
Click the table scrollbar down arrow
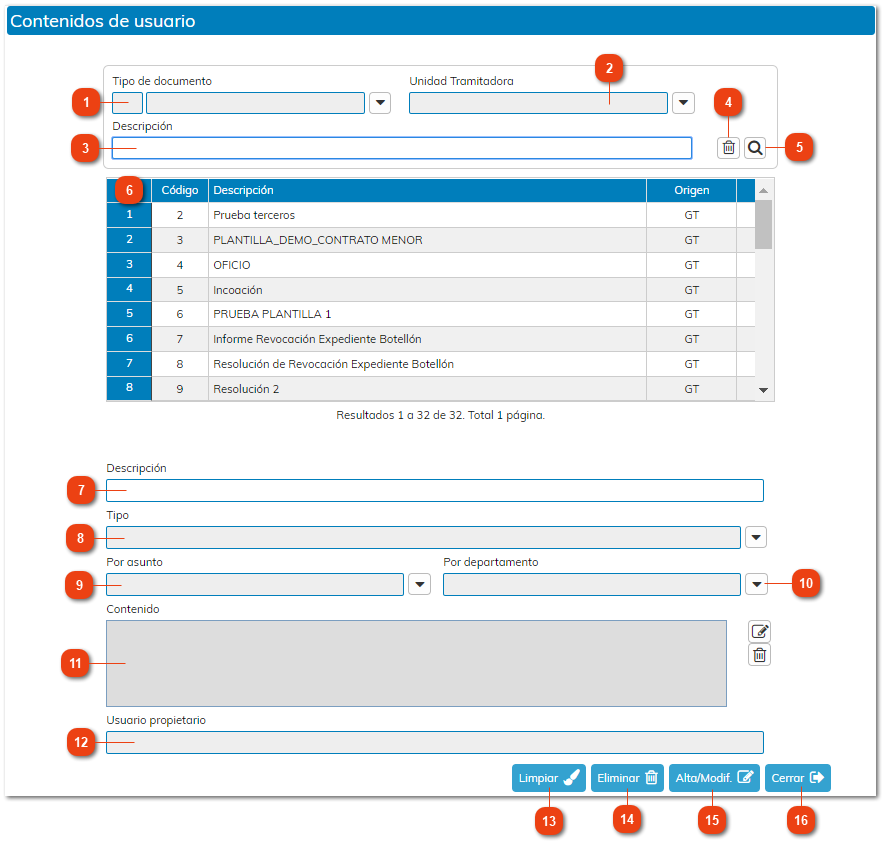[764, 390]
